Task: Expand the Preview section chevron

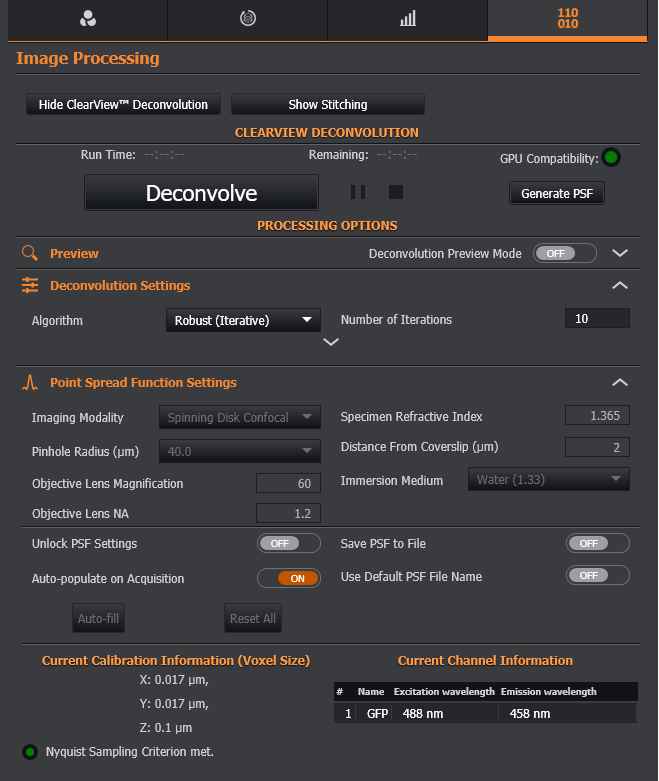Action: pos(620,253)
